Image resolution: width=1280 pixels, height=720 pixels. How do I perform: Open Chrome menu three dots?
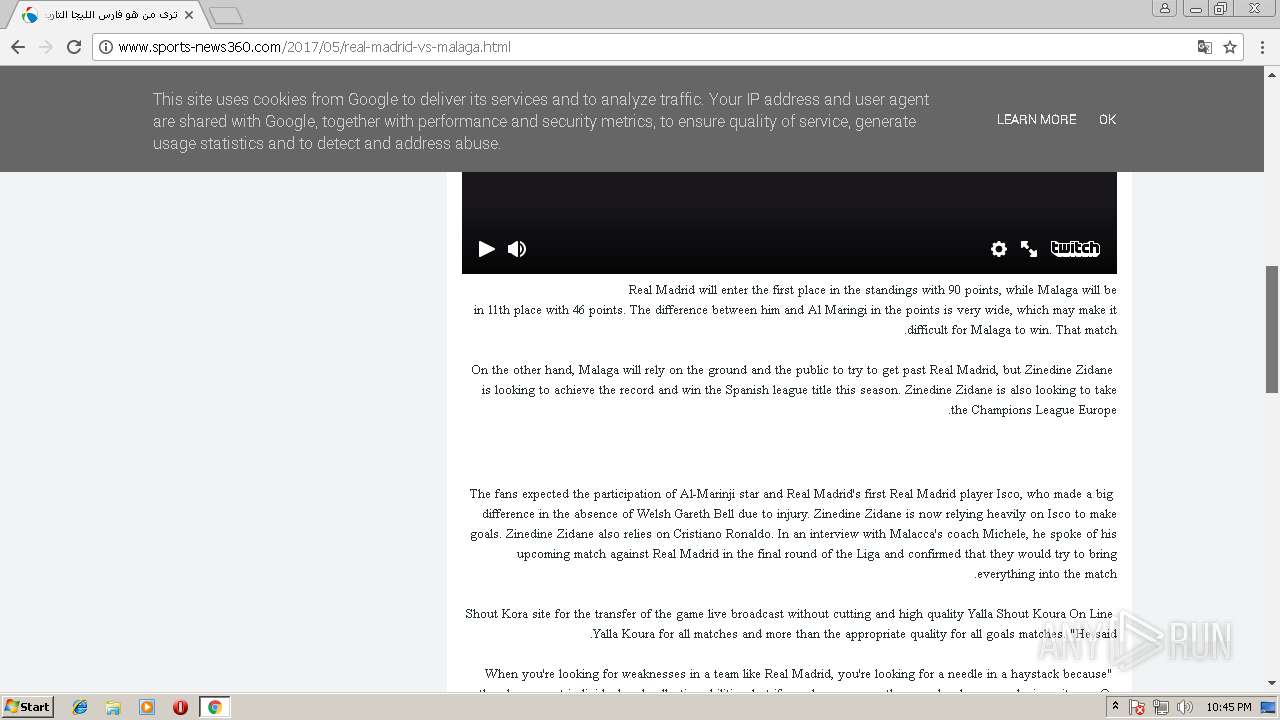tap(1264, 47)
